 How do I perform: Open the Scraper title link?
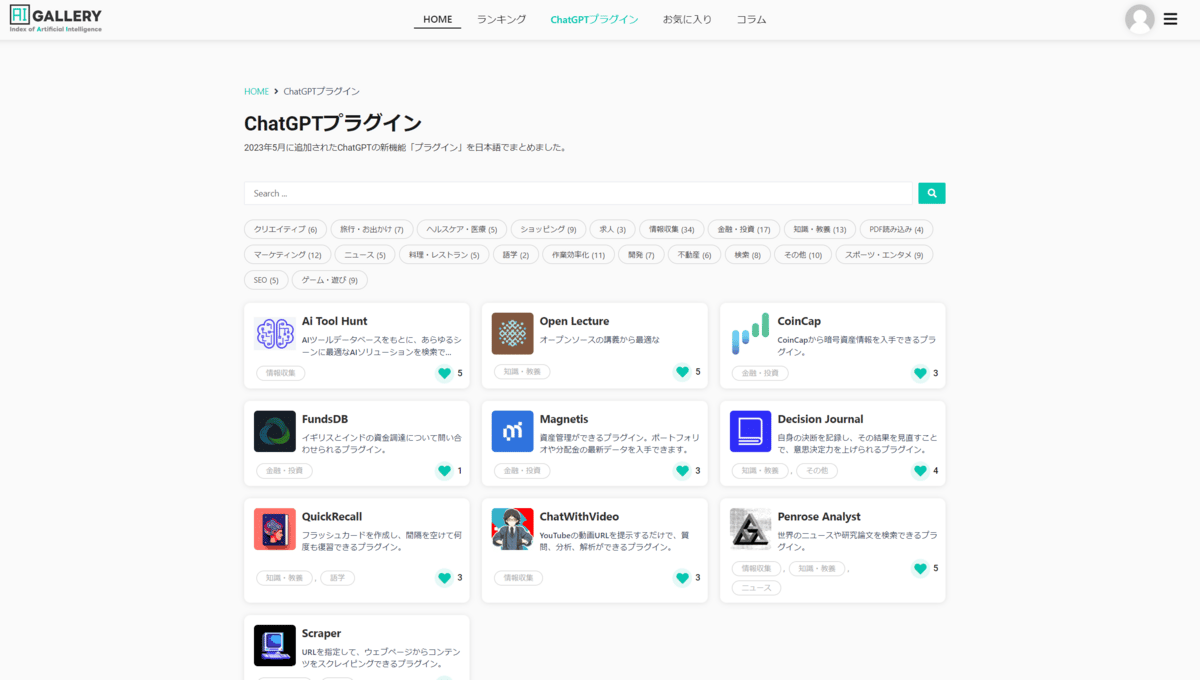(321, 633)
